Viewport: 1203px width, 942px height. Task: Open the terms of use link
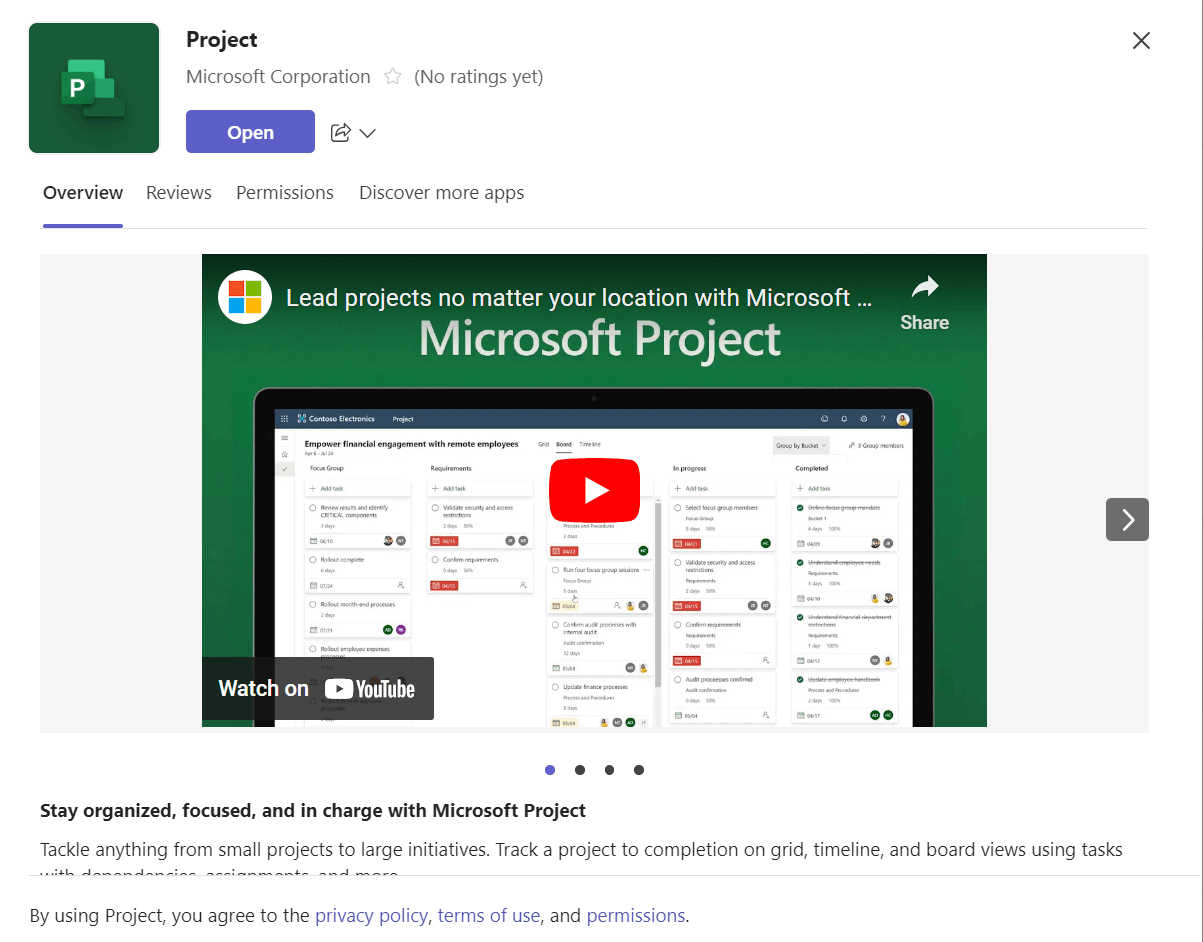(489, 916)
